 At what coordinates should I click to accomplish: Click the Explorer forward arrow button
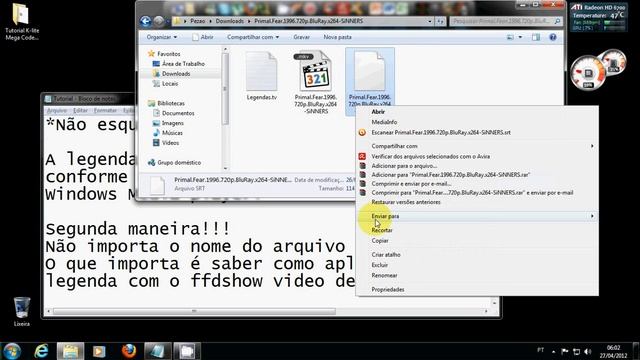159,21
